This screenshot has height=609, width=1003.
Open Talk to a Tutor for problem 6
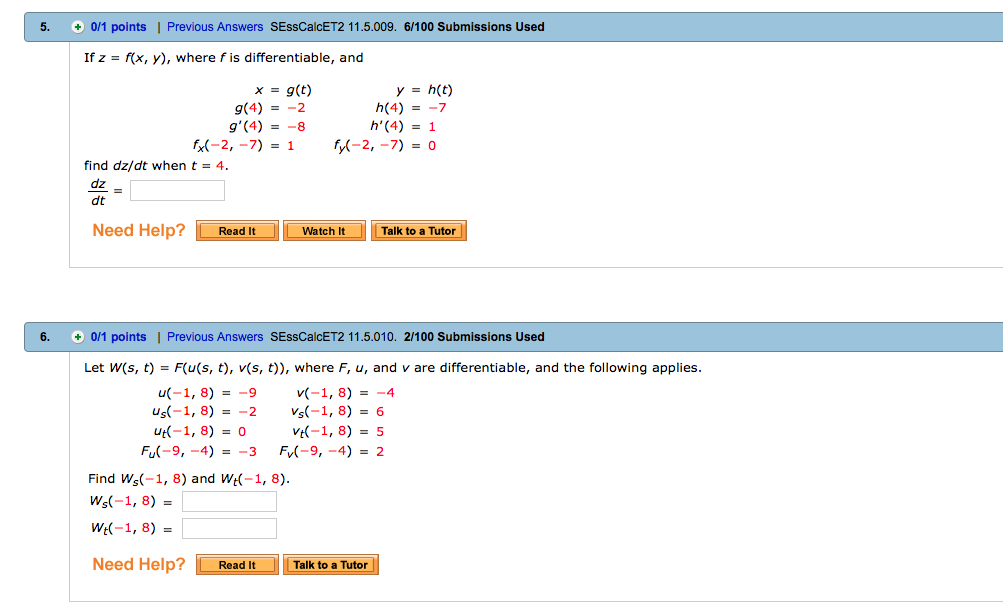331,564
